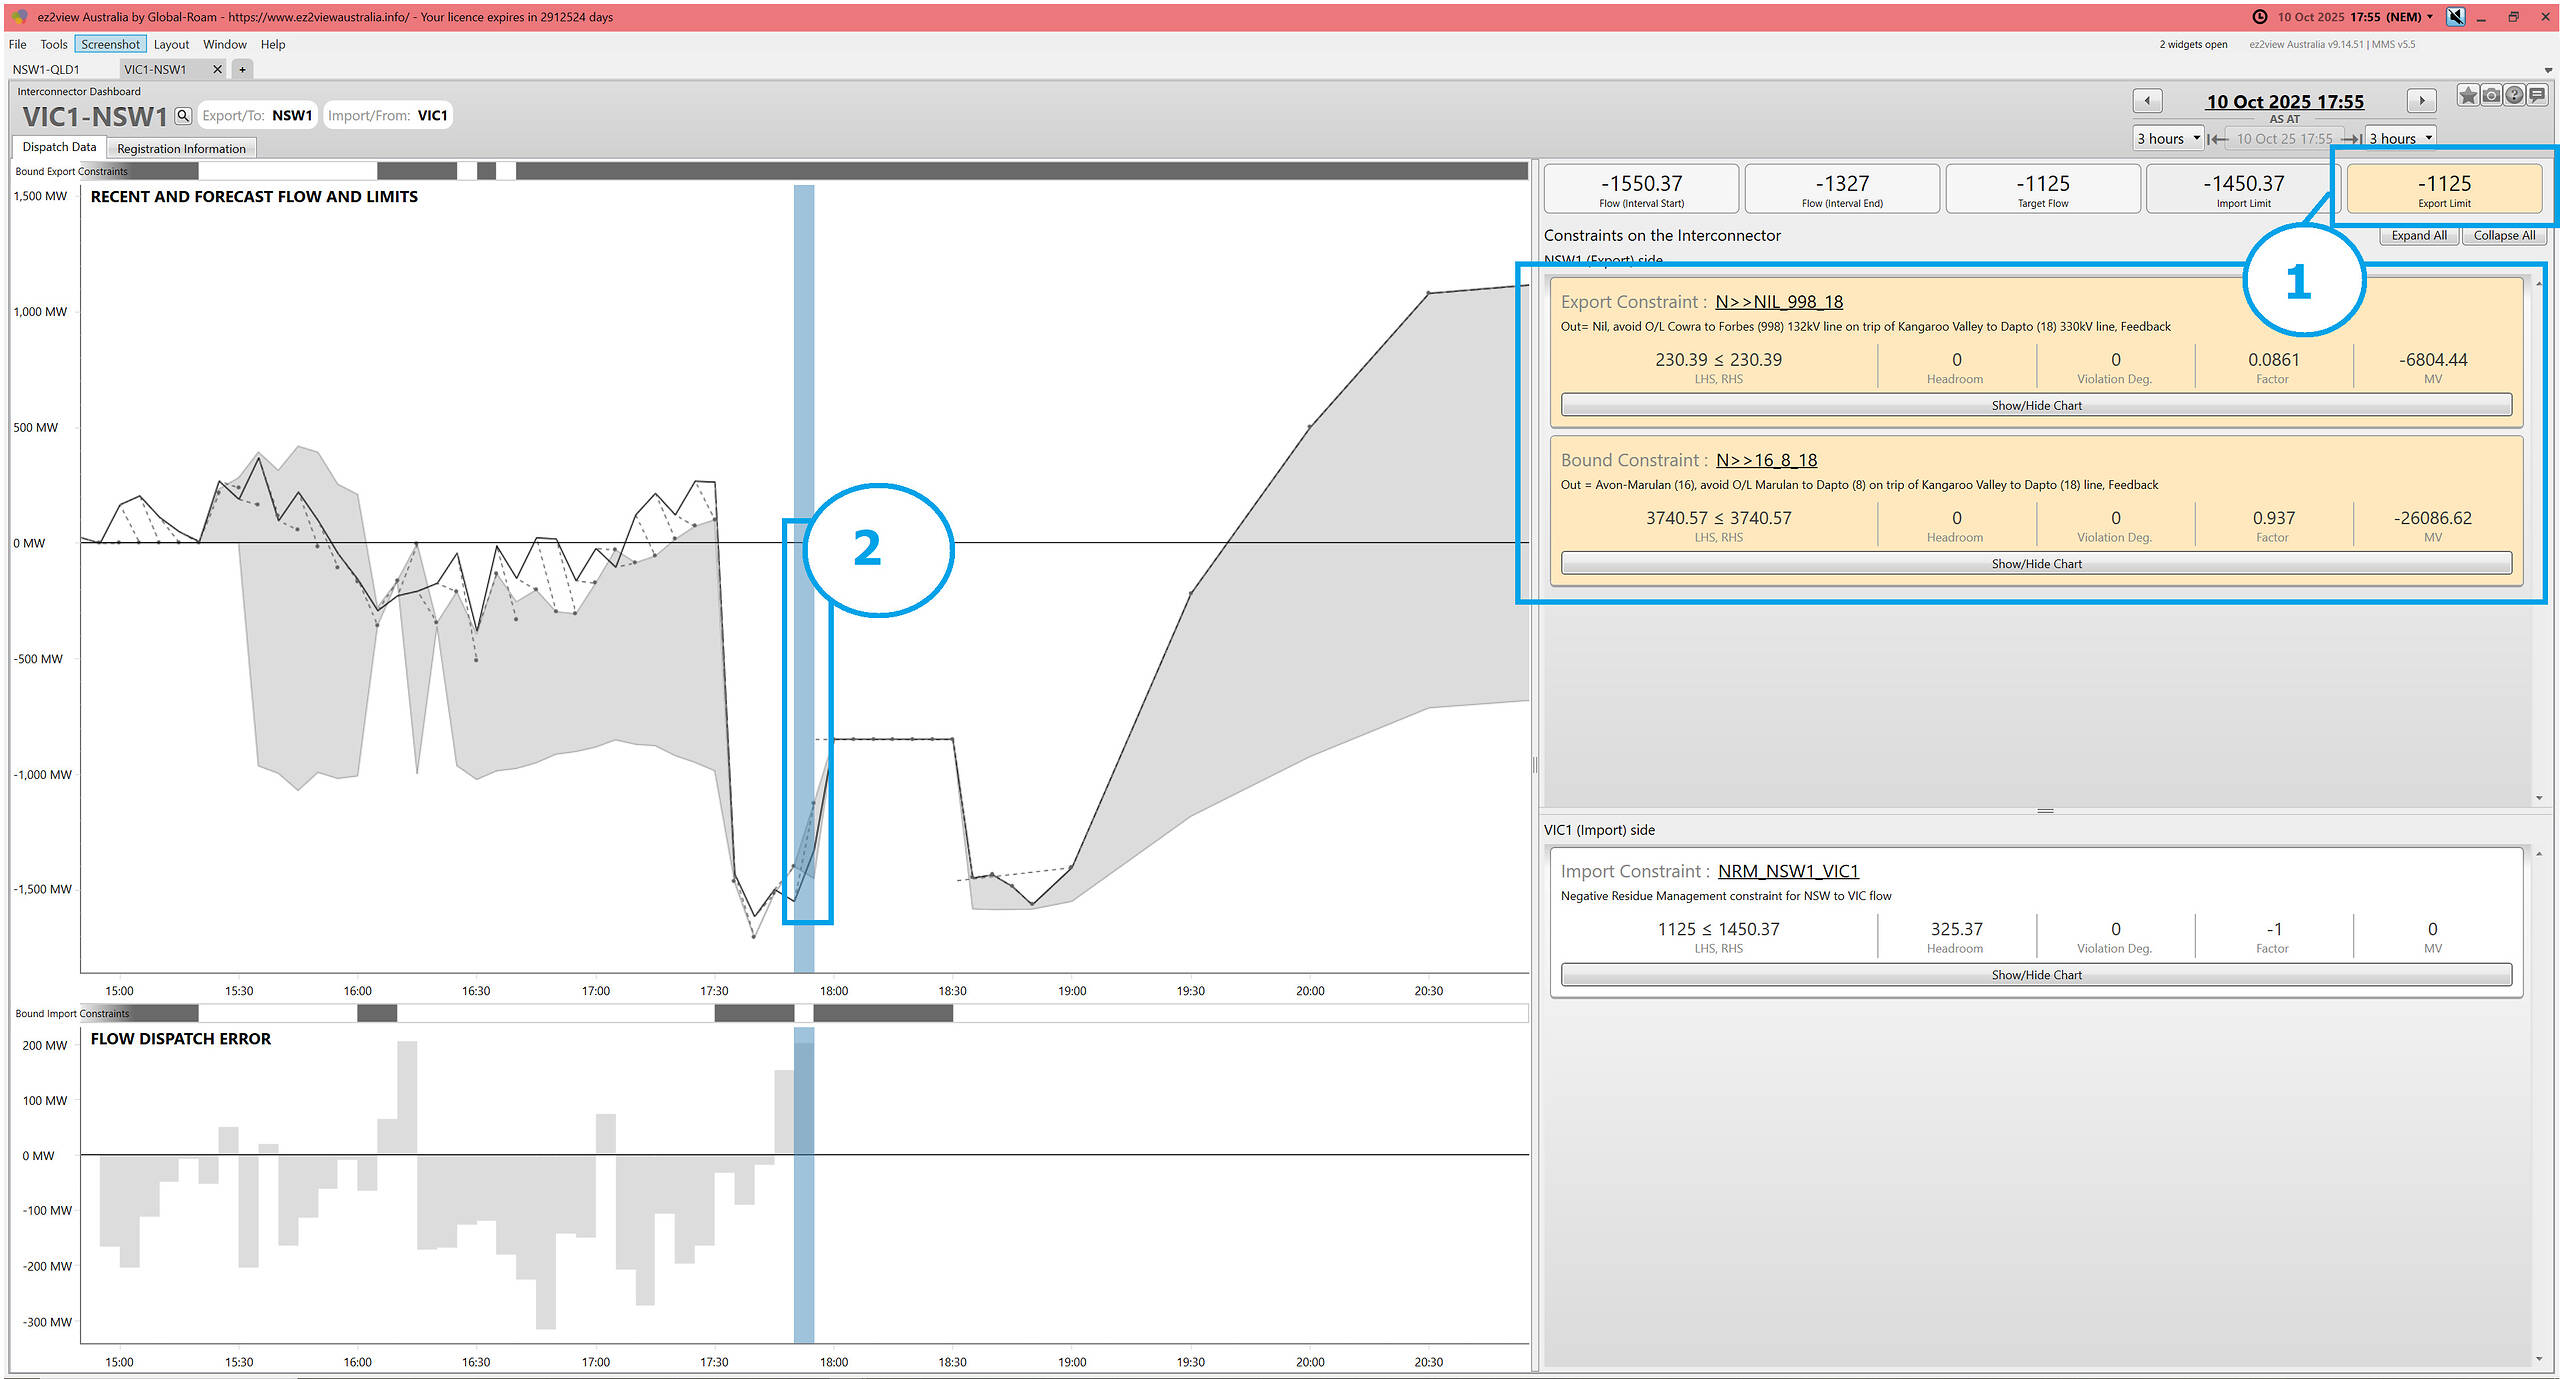
Task: Switch to Registration Information tab
Action: click(x=181, y=149)
